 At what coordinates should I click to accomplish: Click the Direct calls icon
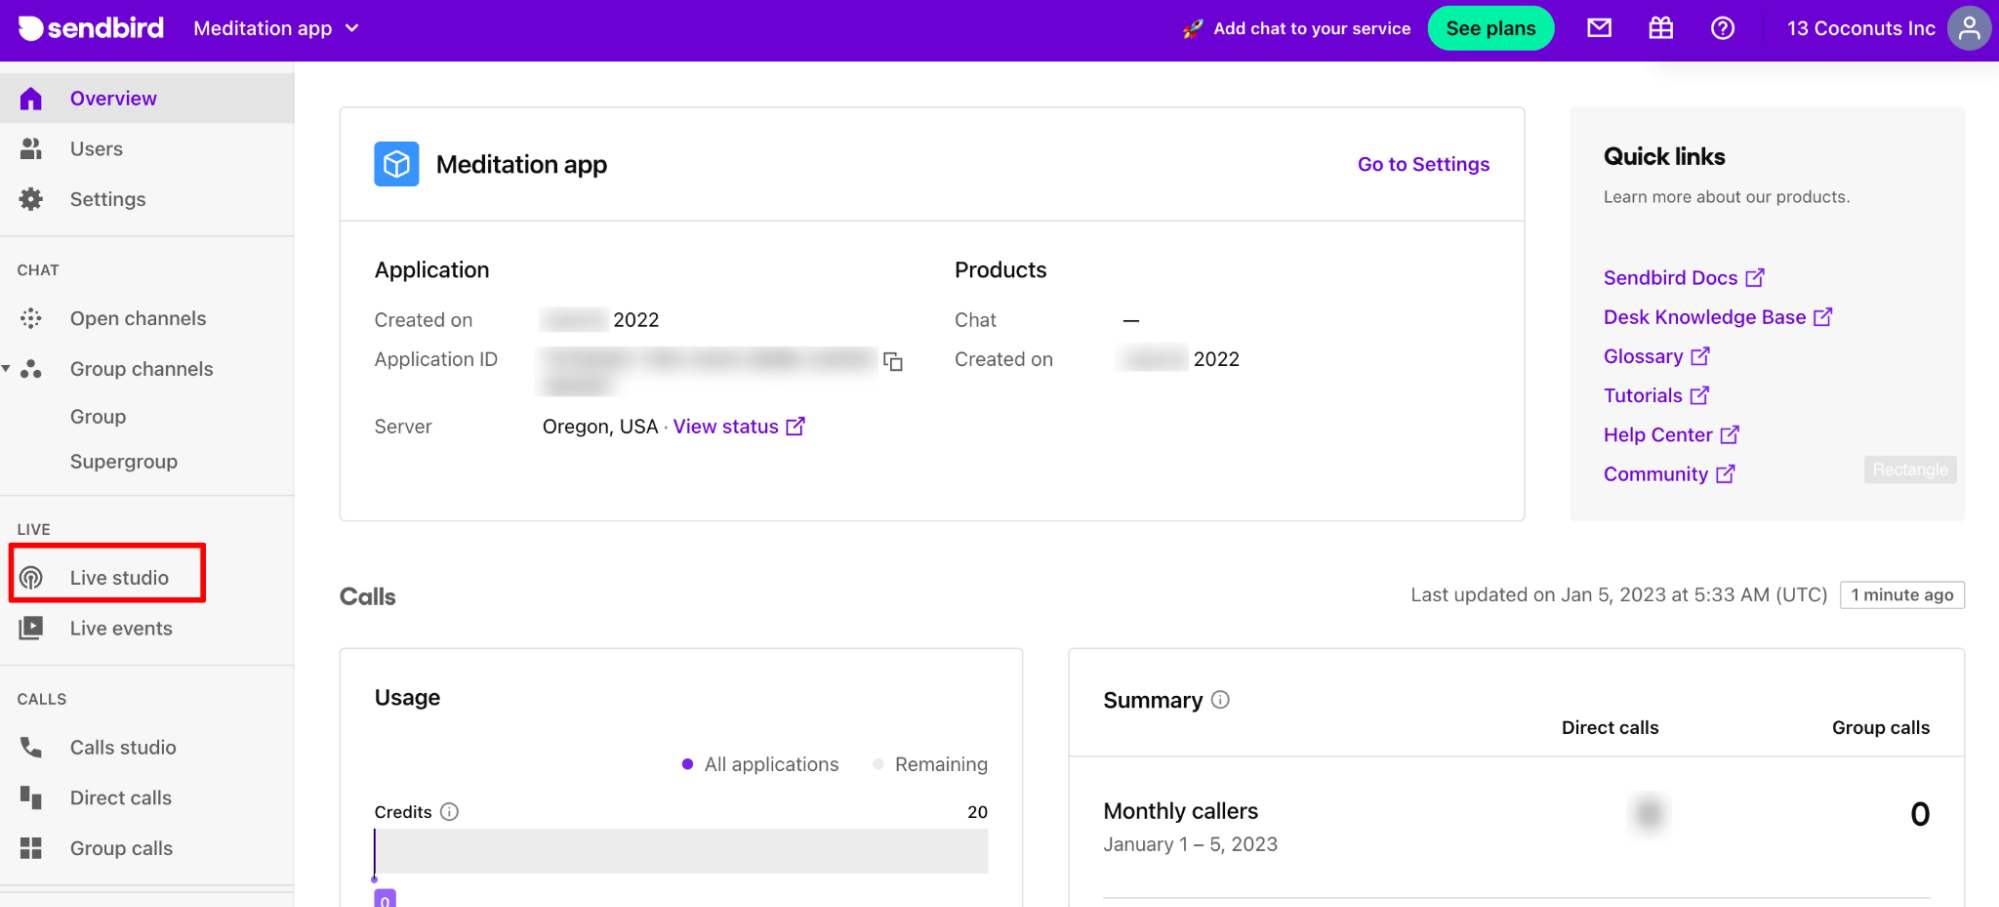[x=31, y=797]
